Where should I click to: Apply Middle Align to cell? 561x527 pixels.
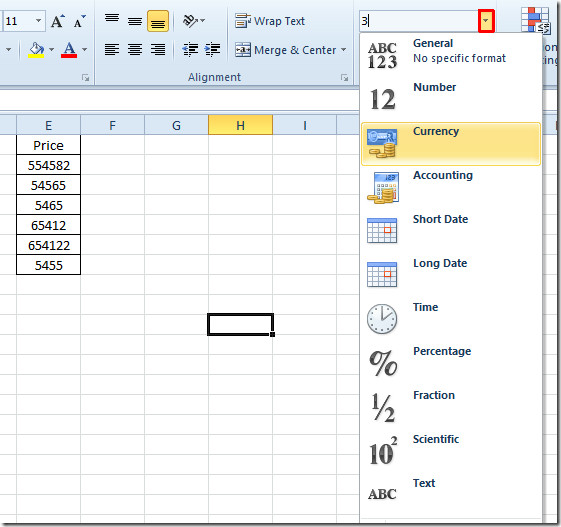[135, 21]
